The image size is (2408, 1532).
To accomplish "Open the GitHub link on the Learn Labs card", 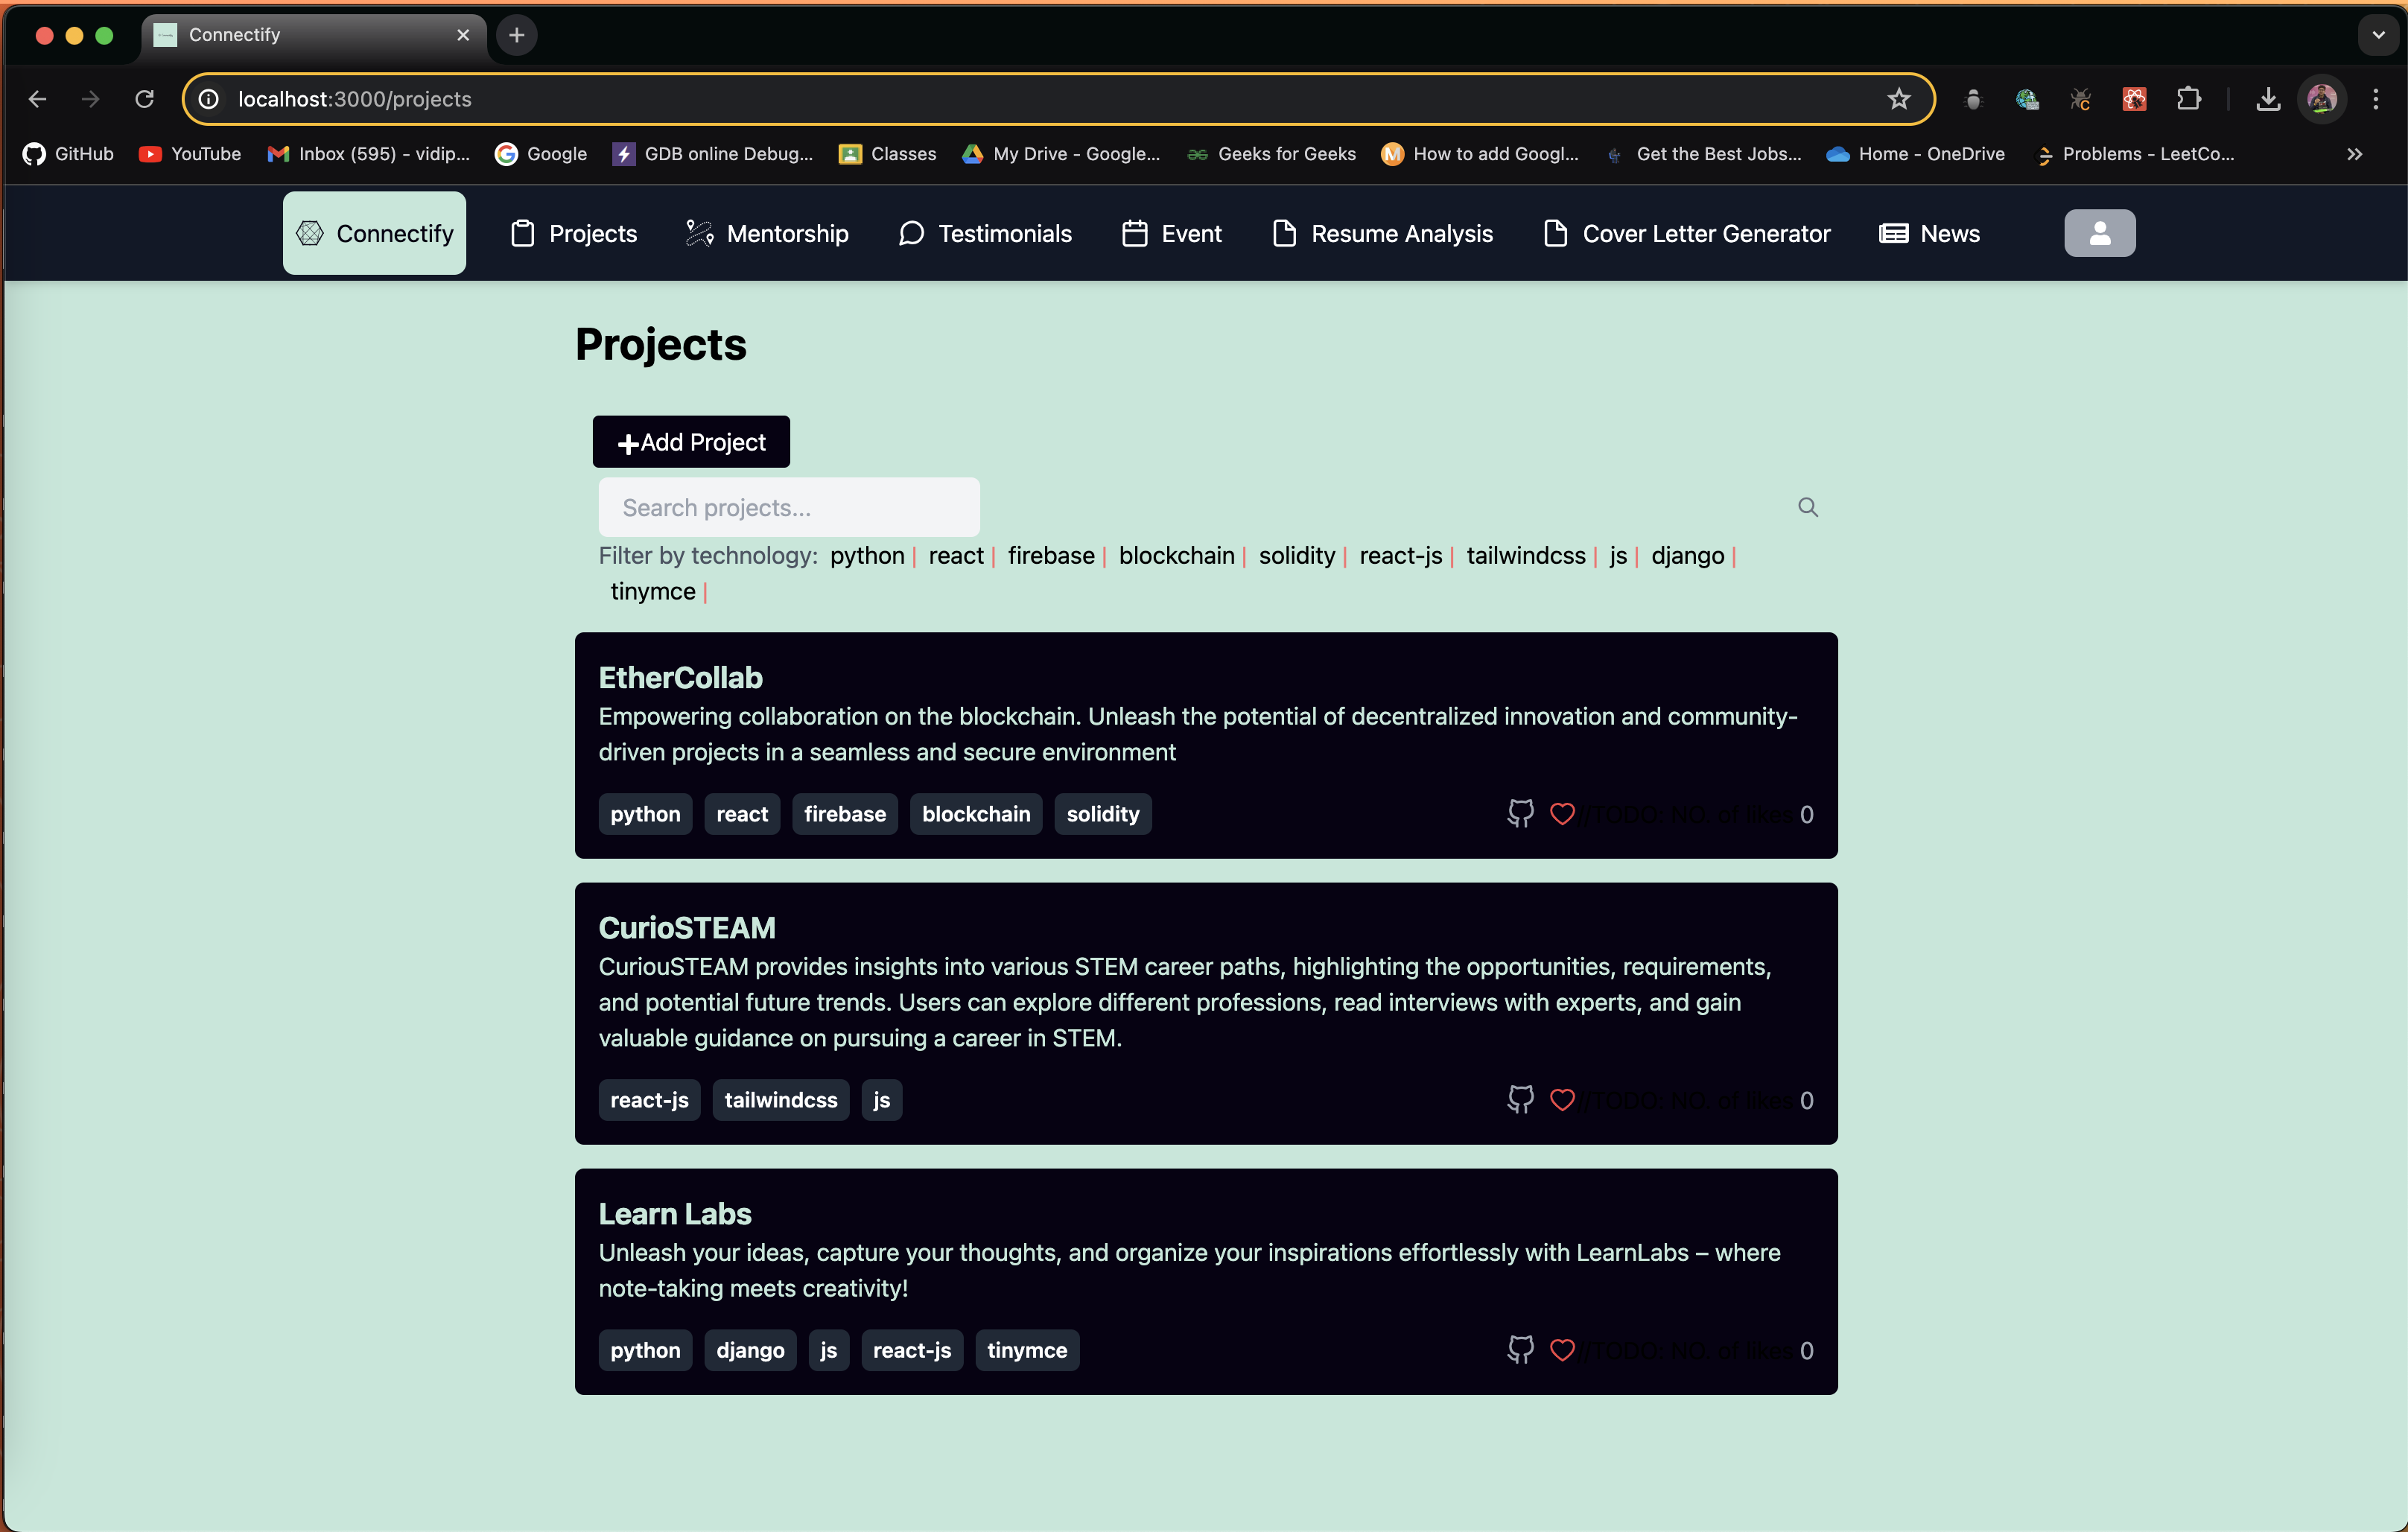I will coord(1520,1349).
